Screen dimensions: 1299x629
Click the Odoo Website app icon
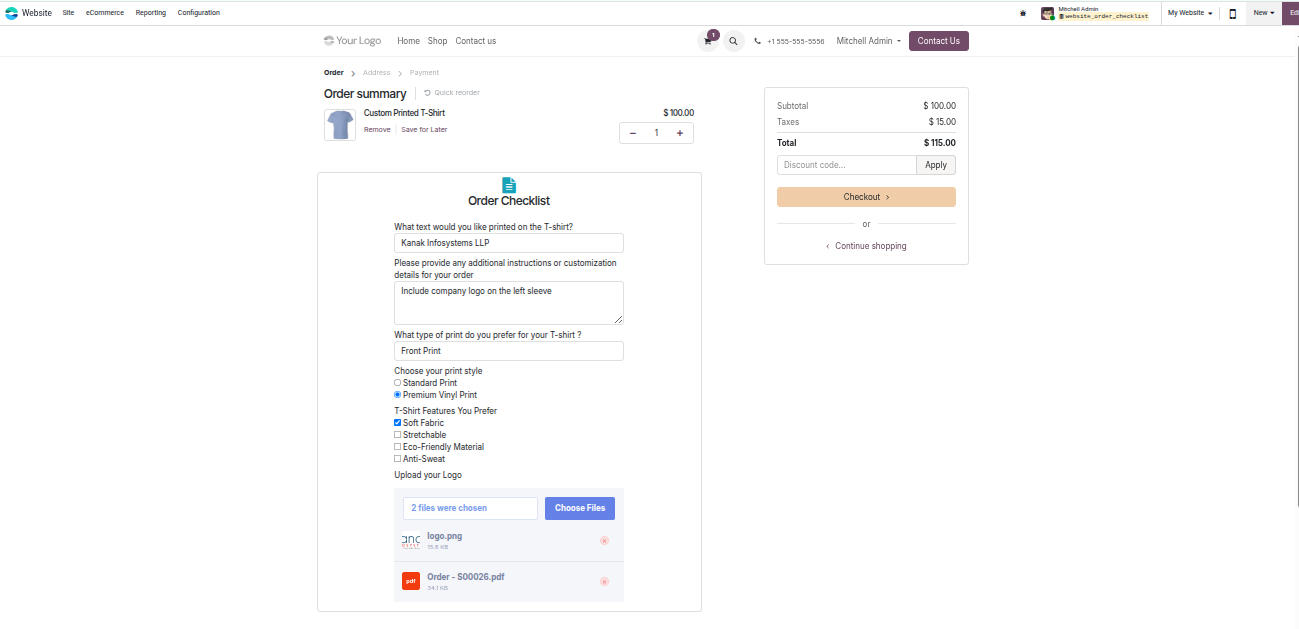click(11, 13)
